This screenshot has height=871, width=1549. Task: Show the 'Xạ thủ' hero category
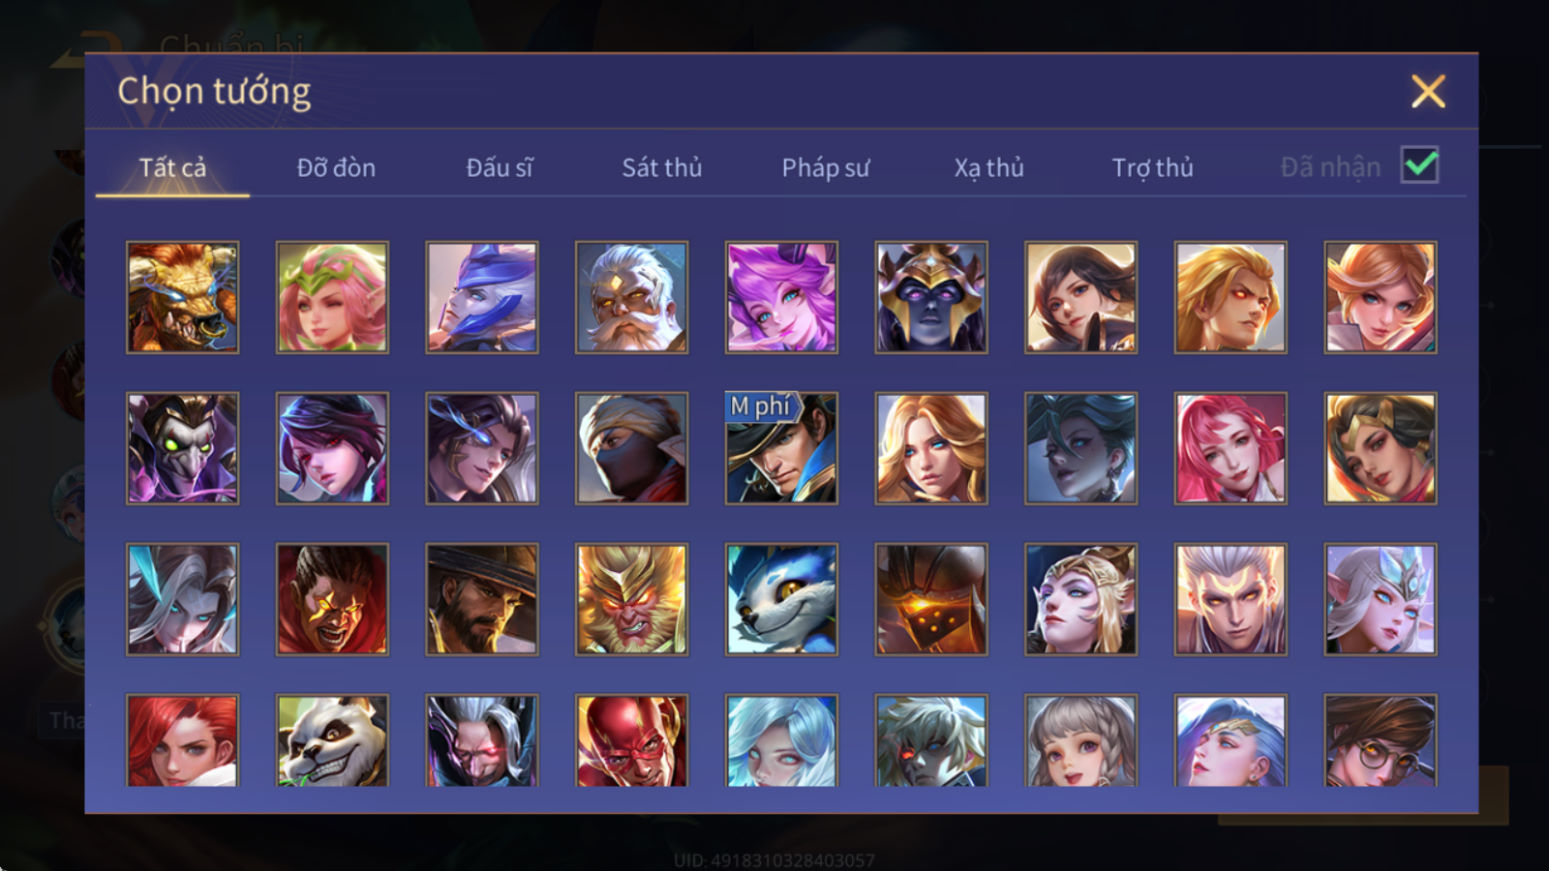[989, 167]
